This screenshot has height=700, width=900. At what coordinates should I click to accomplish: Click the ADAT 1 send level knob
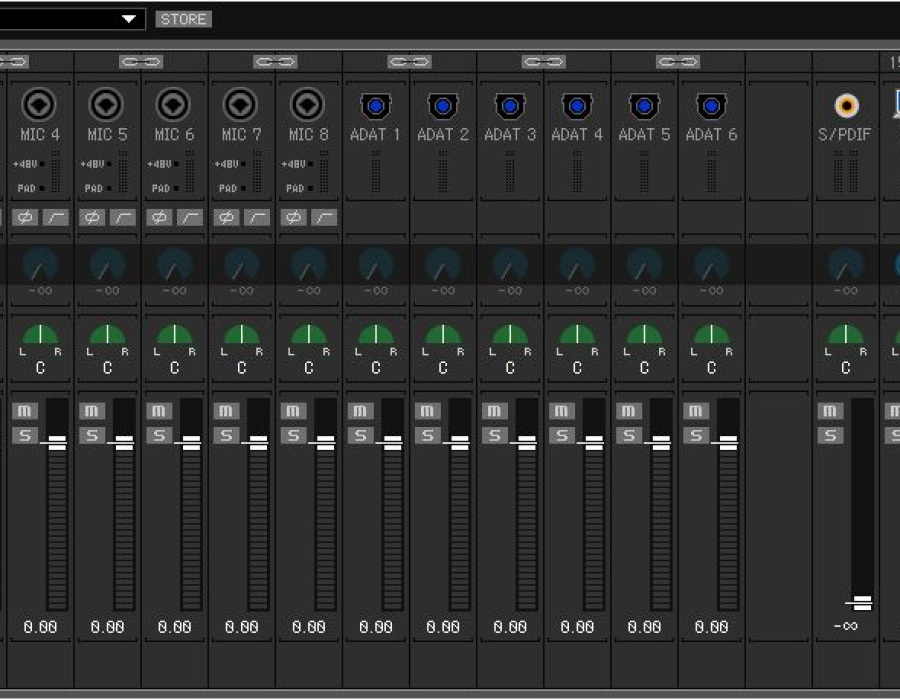coord(375,266)
